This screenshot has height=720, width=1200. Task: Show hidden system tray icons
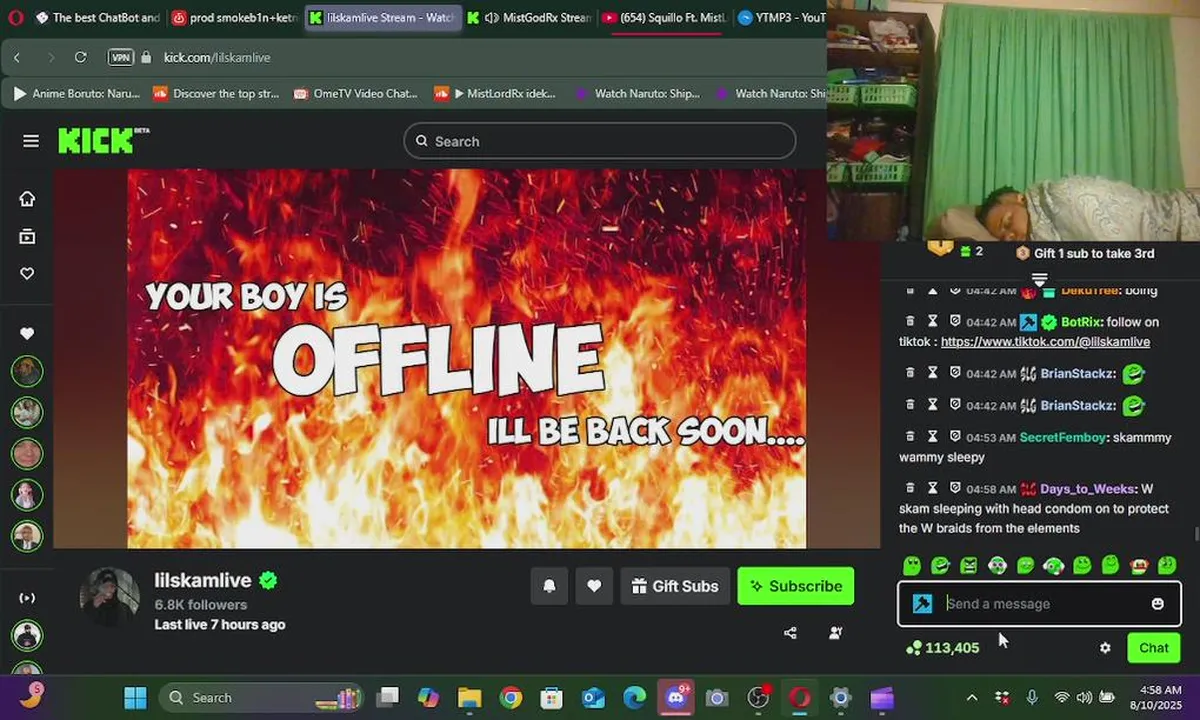972,697
